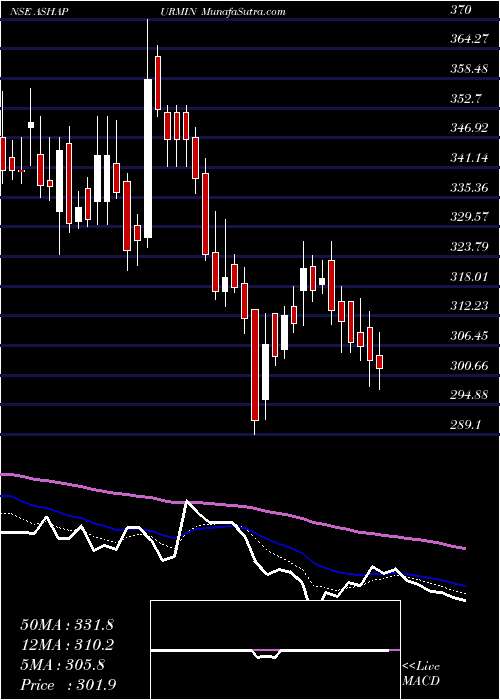Image resolution: width=500 pixels, height=700 pixels.
Task: Click the NSE ASHAPURMIN ticker label
Action: coord(103,11)
